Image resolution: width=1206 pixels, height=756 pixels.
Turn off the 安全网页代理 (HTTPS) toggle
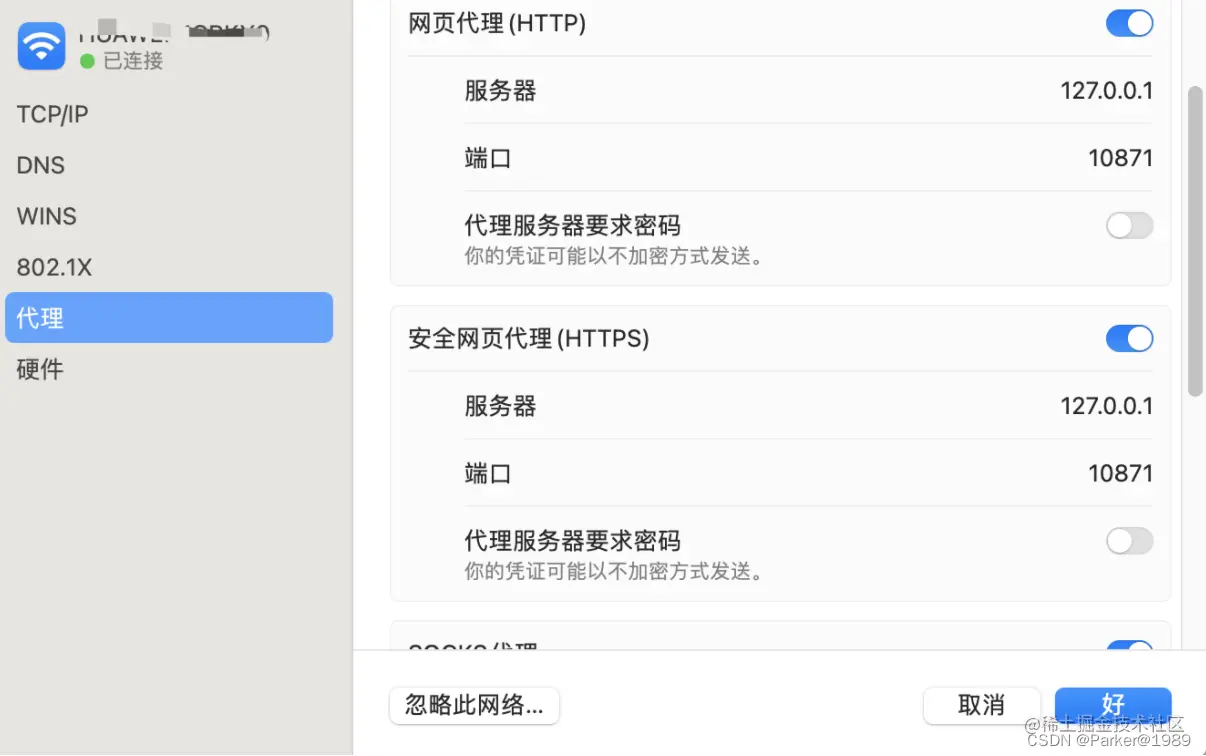pyautogui.click(x=1129, y=338)
